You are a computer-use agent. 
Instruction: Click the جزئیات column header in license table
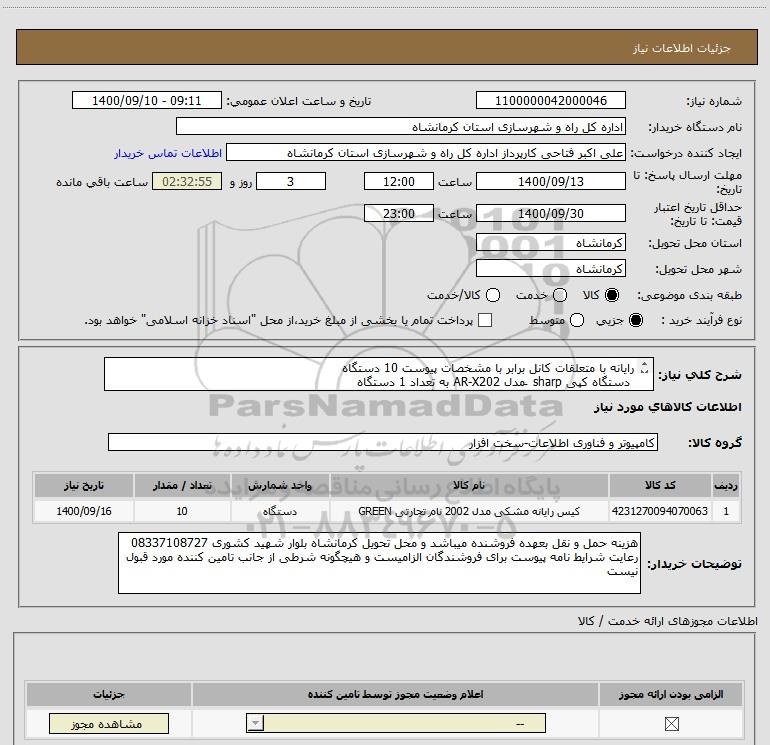(109, 694)
